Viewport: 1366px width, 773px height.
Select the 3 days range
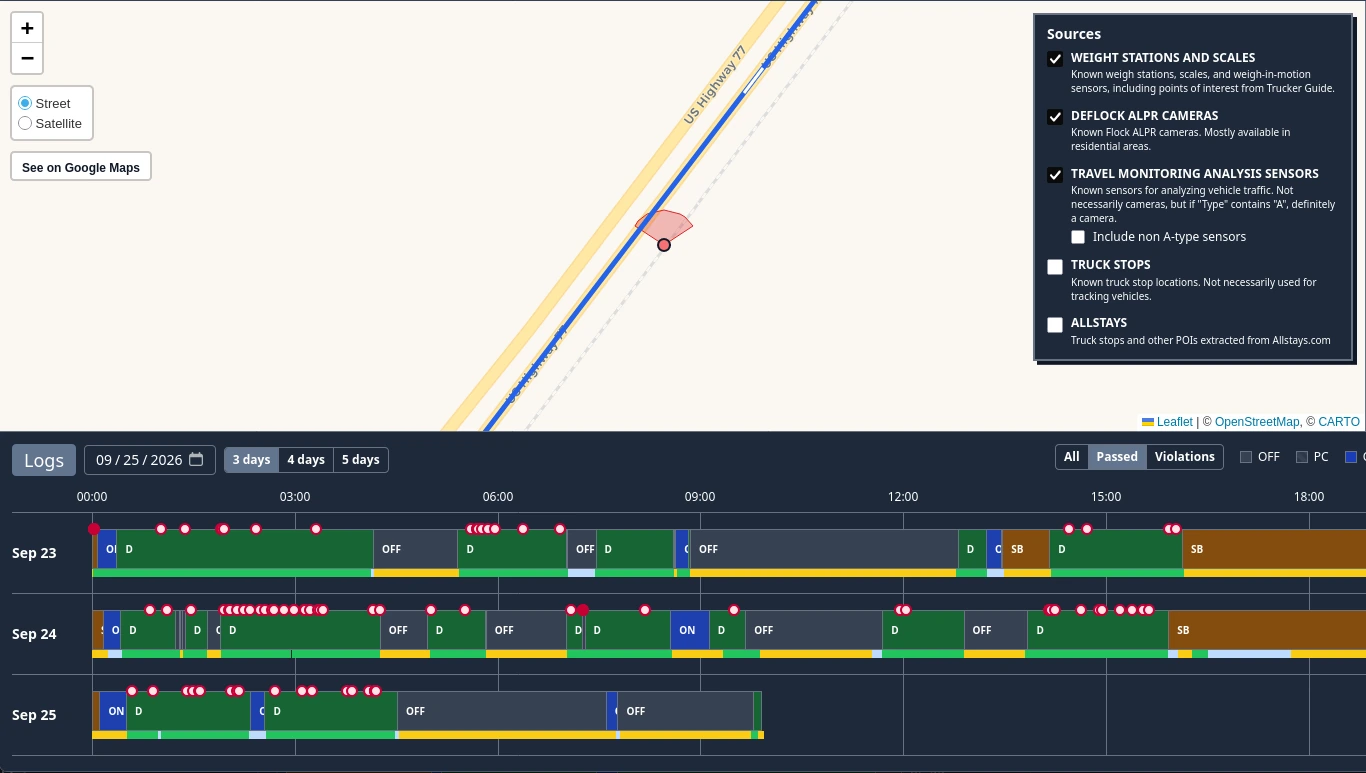[251, 460]
